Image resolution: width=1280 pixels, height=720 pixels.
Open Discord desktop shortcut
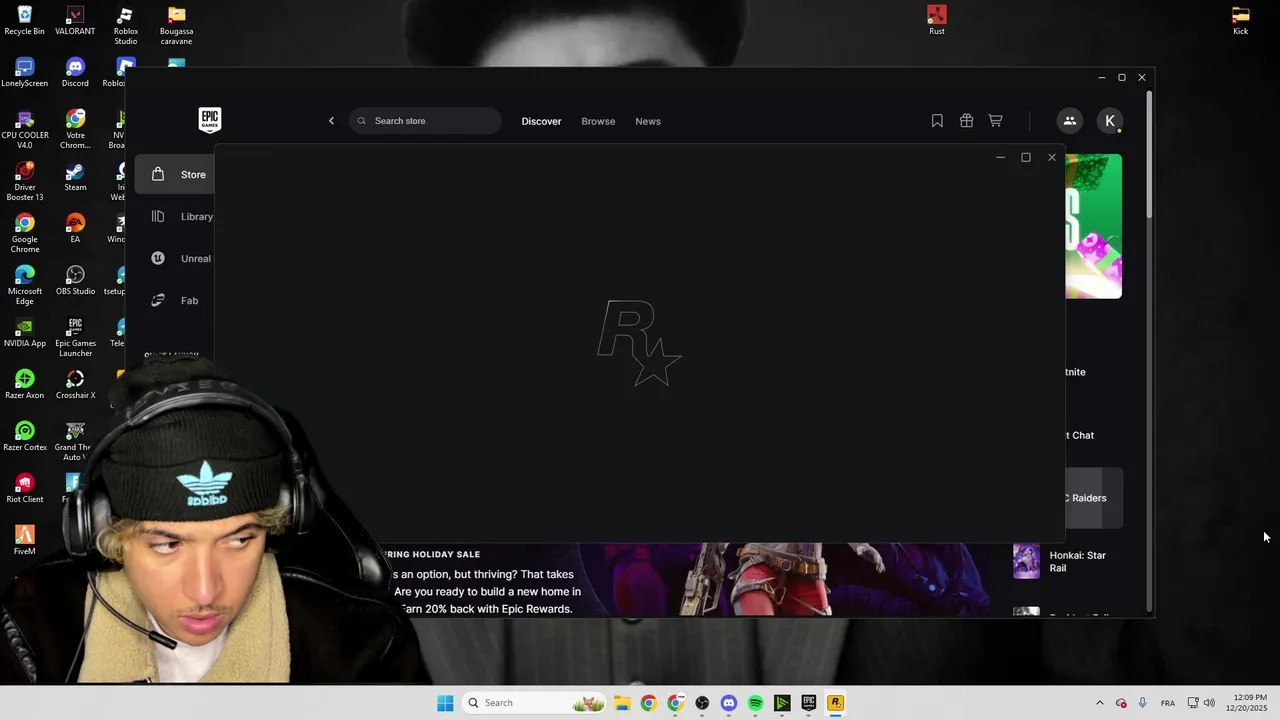75,73
